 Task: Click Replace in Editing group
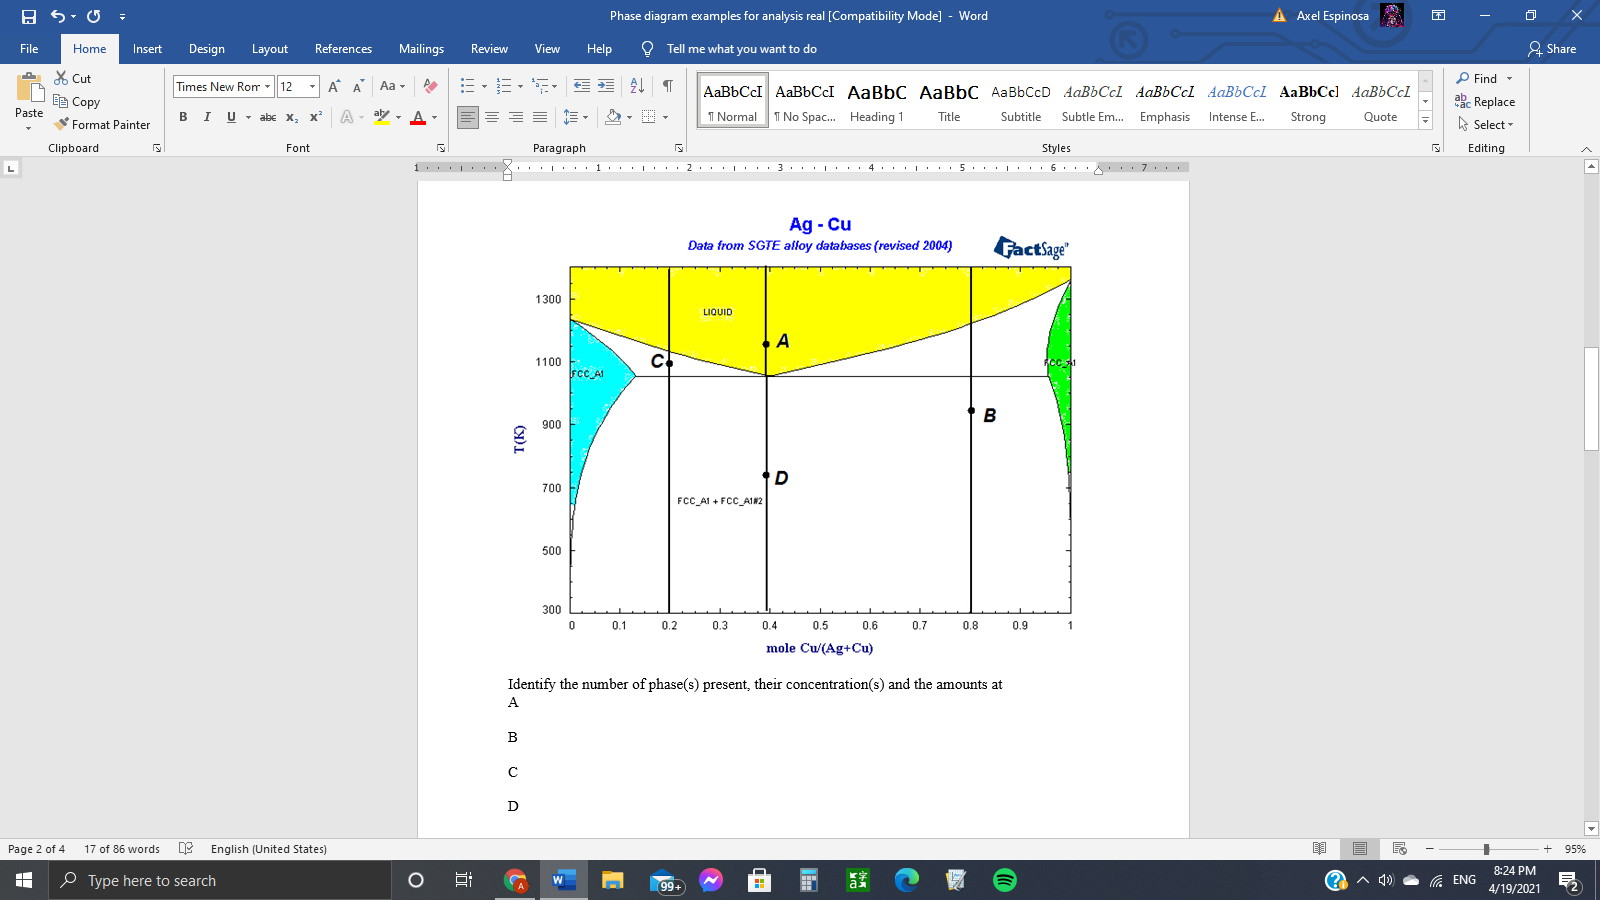click(x=1485, y=102)
